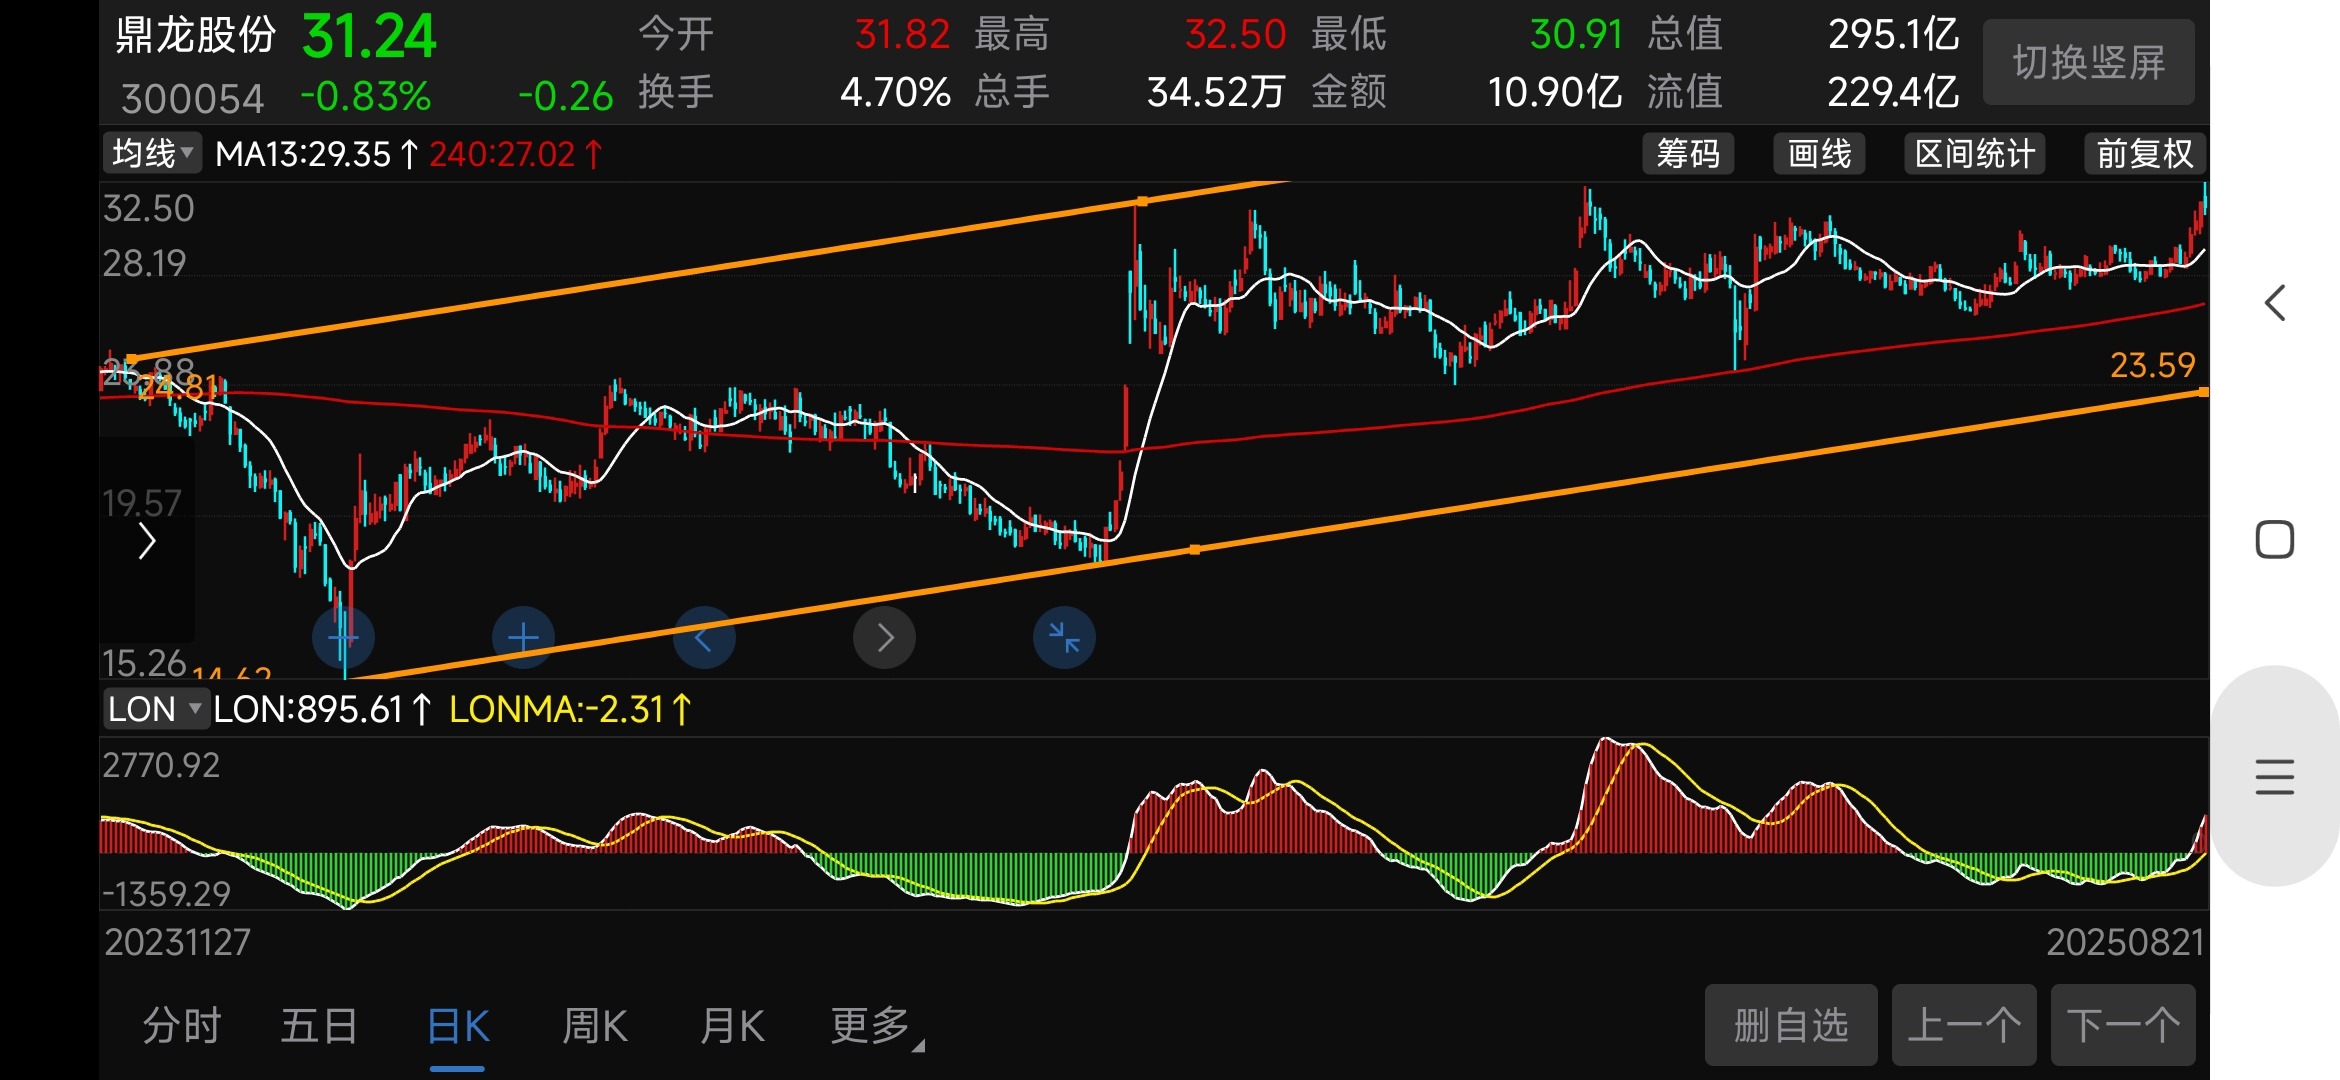This screenshot has height=1080, width=2340.
Task: Tap 240:27.02 moving average label
Action: click(x=516, y=154)
